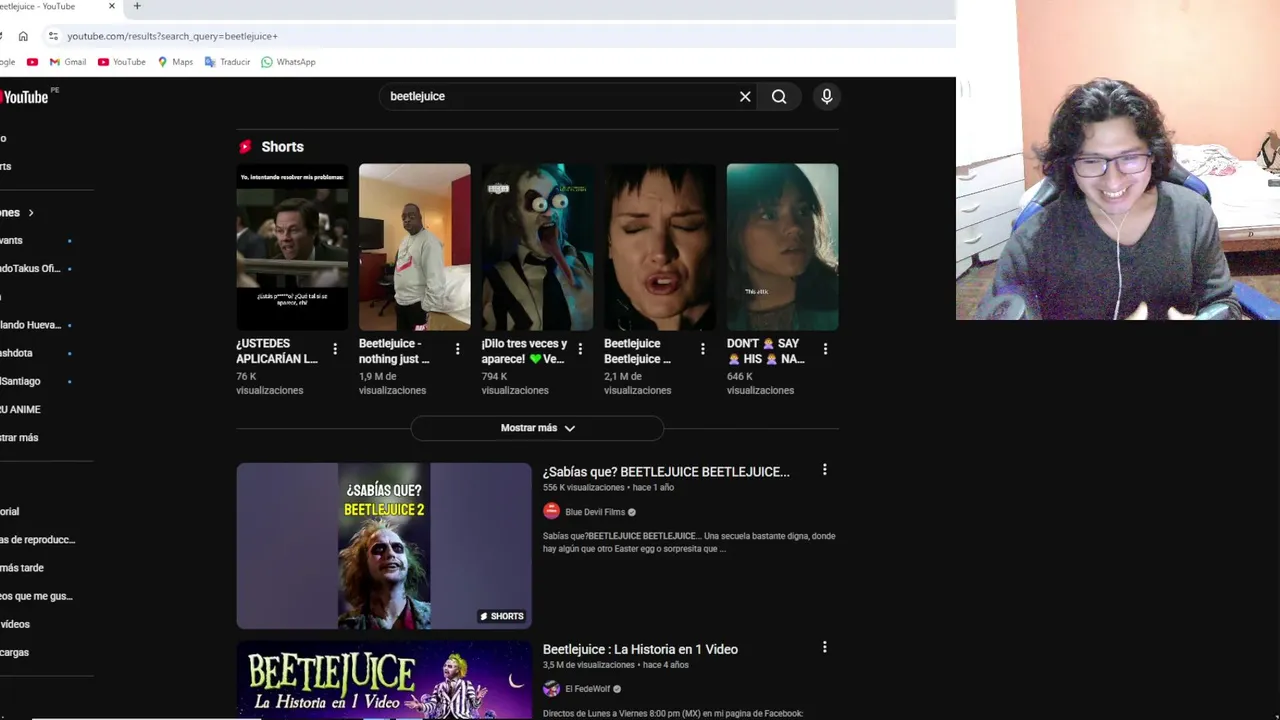Go to Blue Devil Films channel name
The image size is (1280, 720).
tap(595, 512)
